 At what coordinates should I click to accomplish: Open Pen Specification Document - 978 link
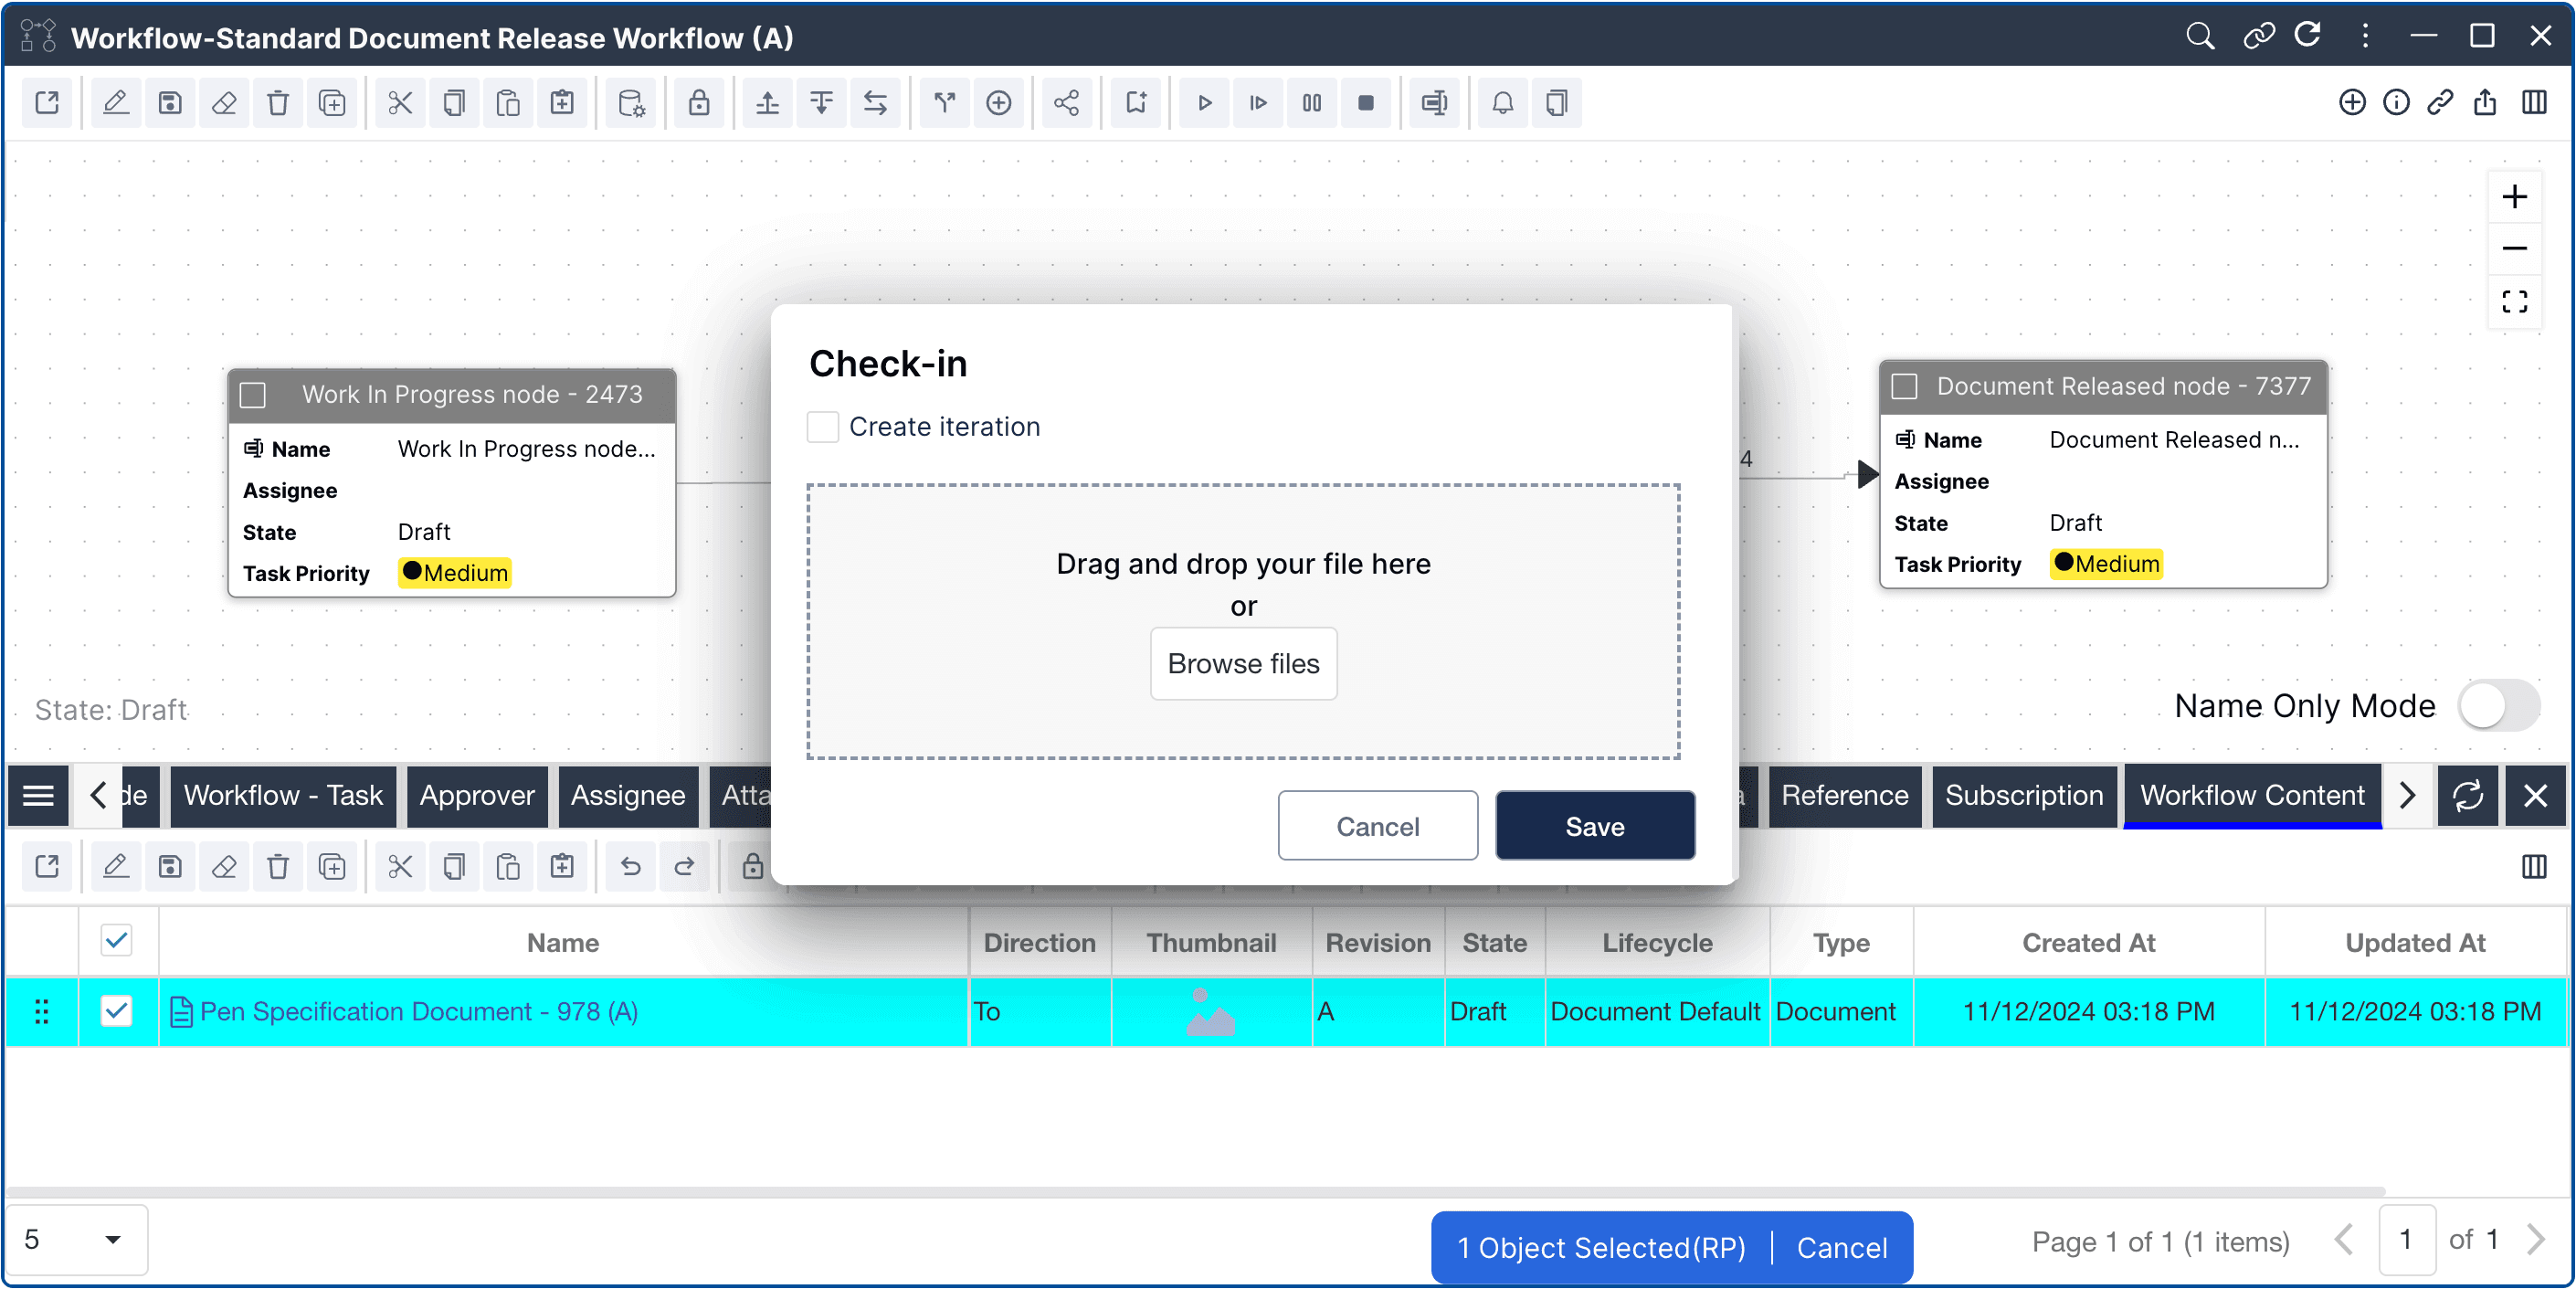point(418,1011)
